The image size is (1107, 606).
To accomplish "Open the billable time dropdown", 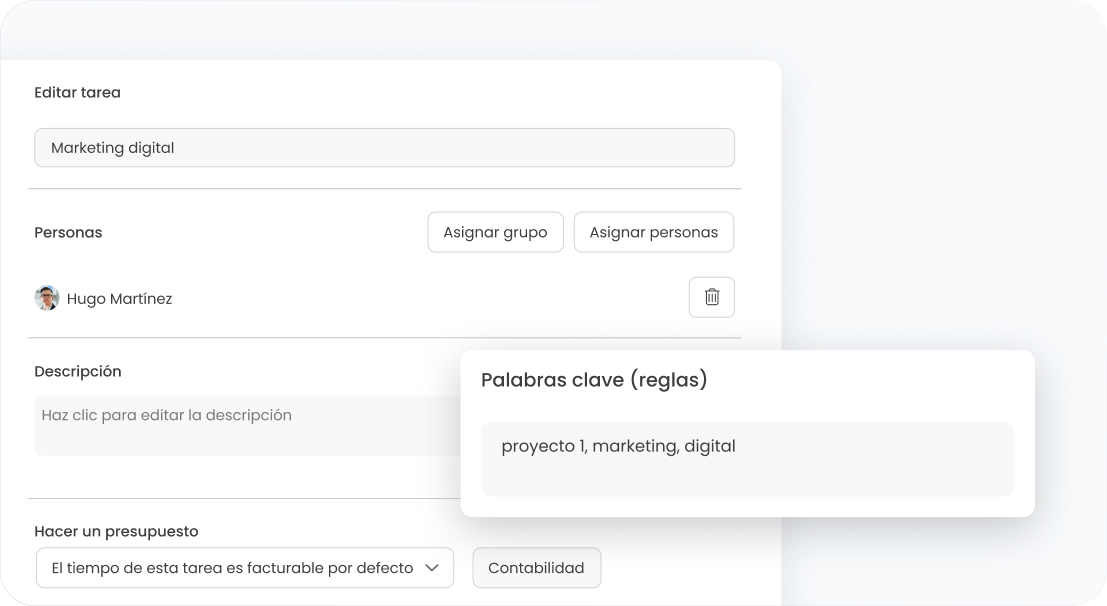I will click(x=245, y=568).
